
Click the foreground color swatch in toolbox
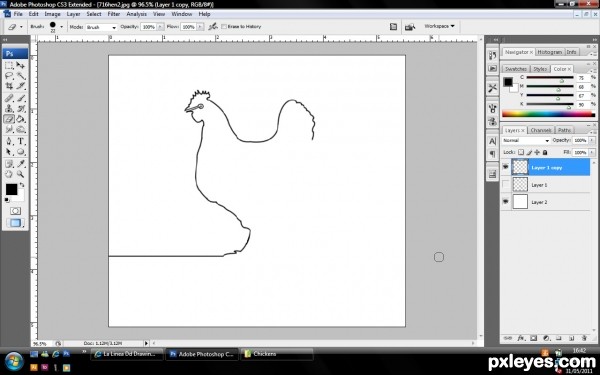(11, 189)
